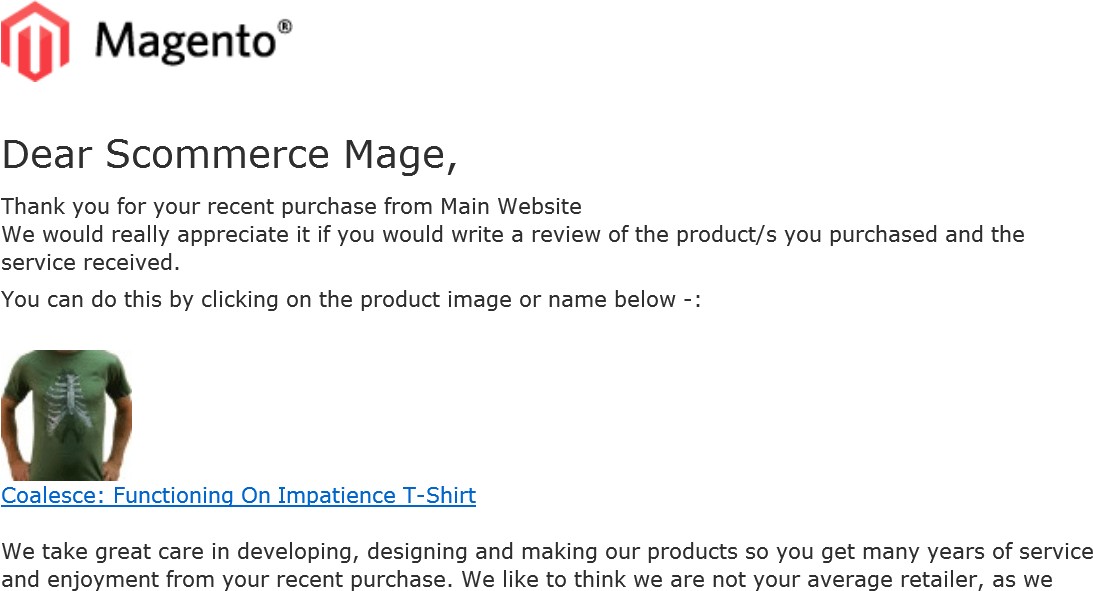Image resolution: width=1093 pixels, height=591 pixels.
Task: Click the Magento wordmark text
Action: click(x=185, y=42)
